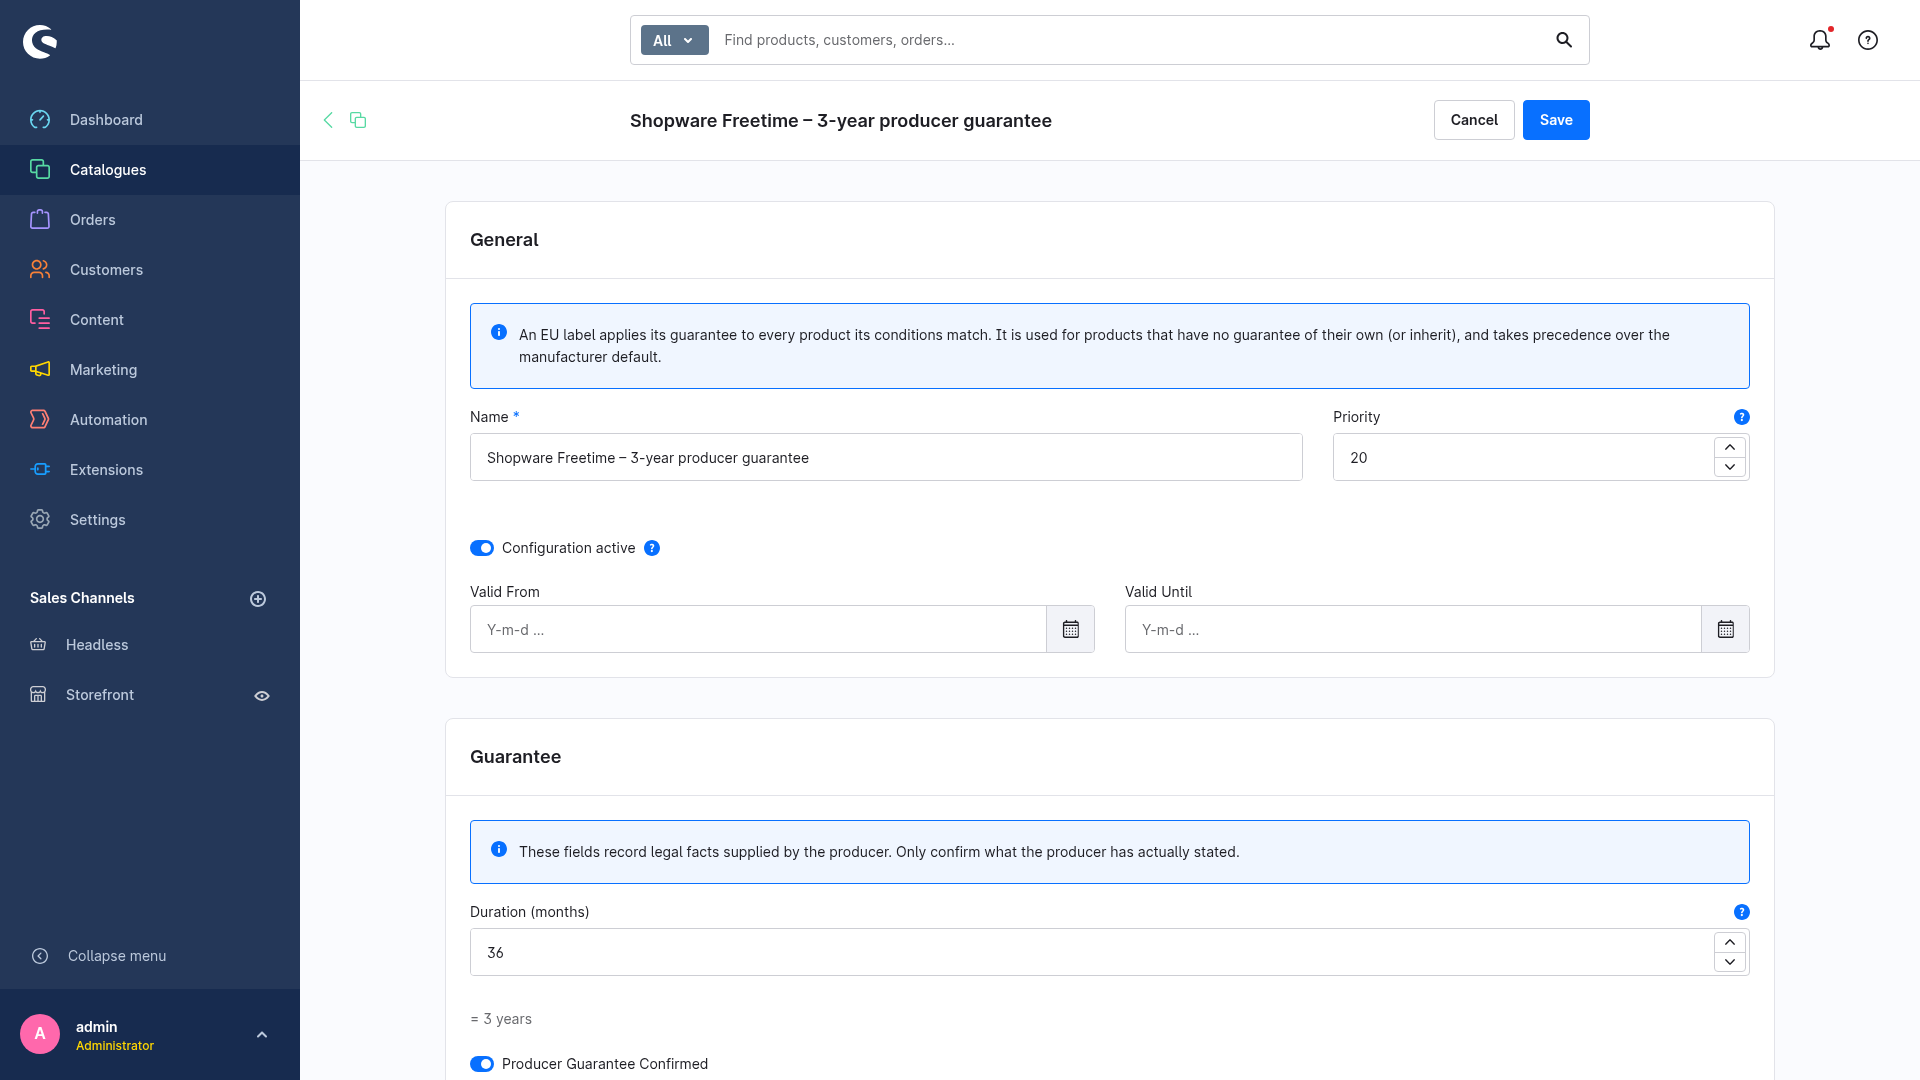
Task: Open the notifications bell
Action: click(1820, 40)
